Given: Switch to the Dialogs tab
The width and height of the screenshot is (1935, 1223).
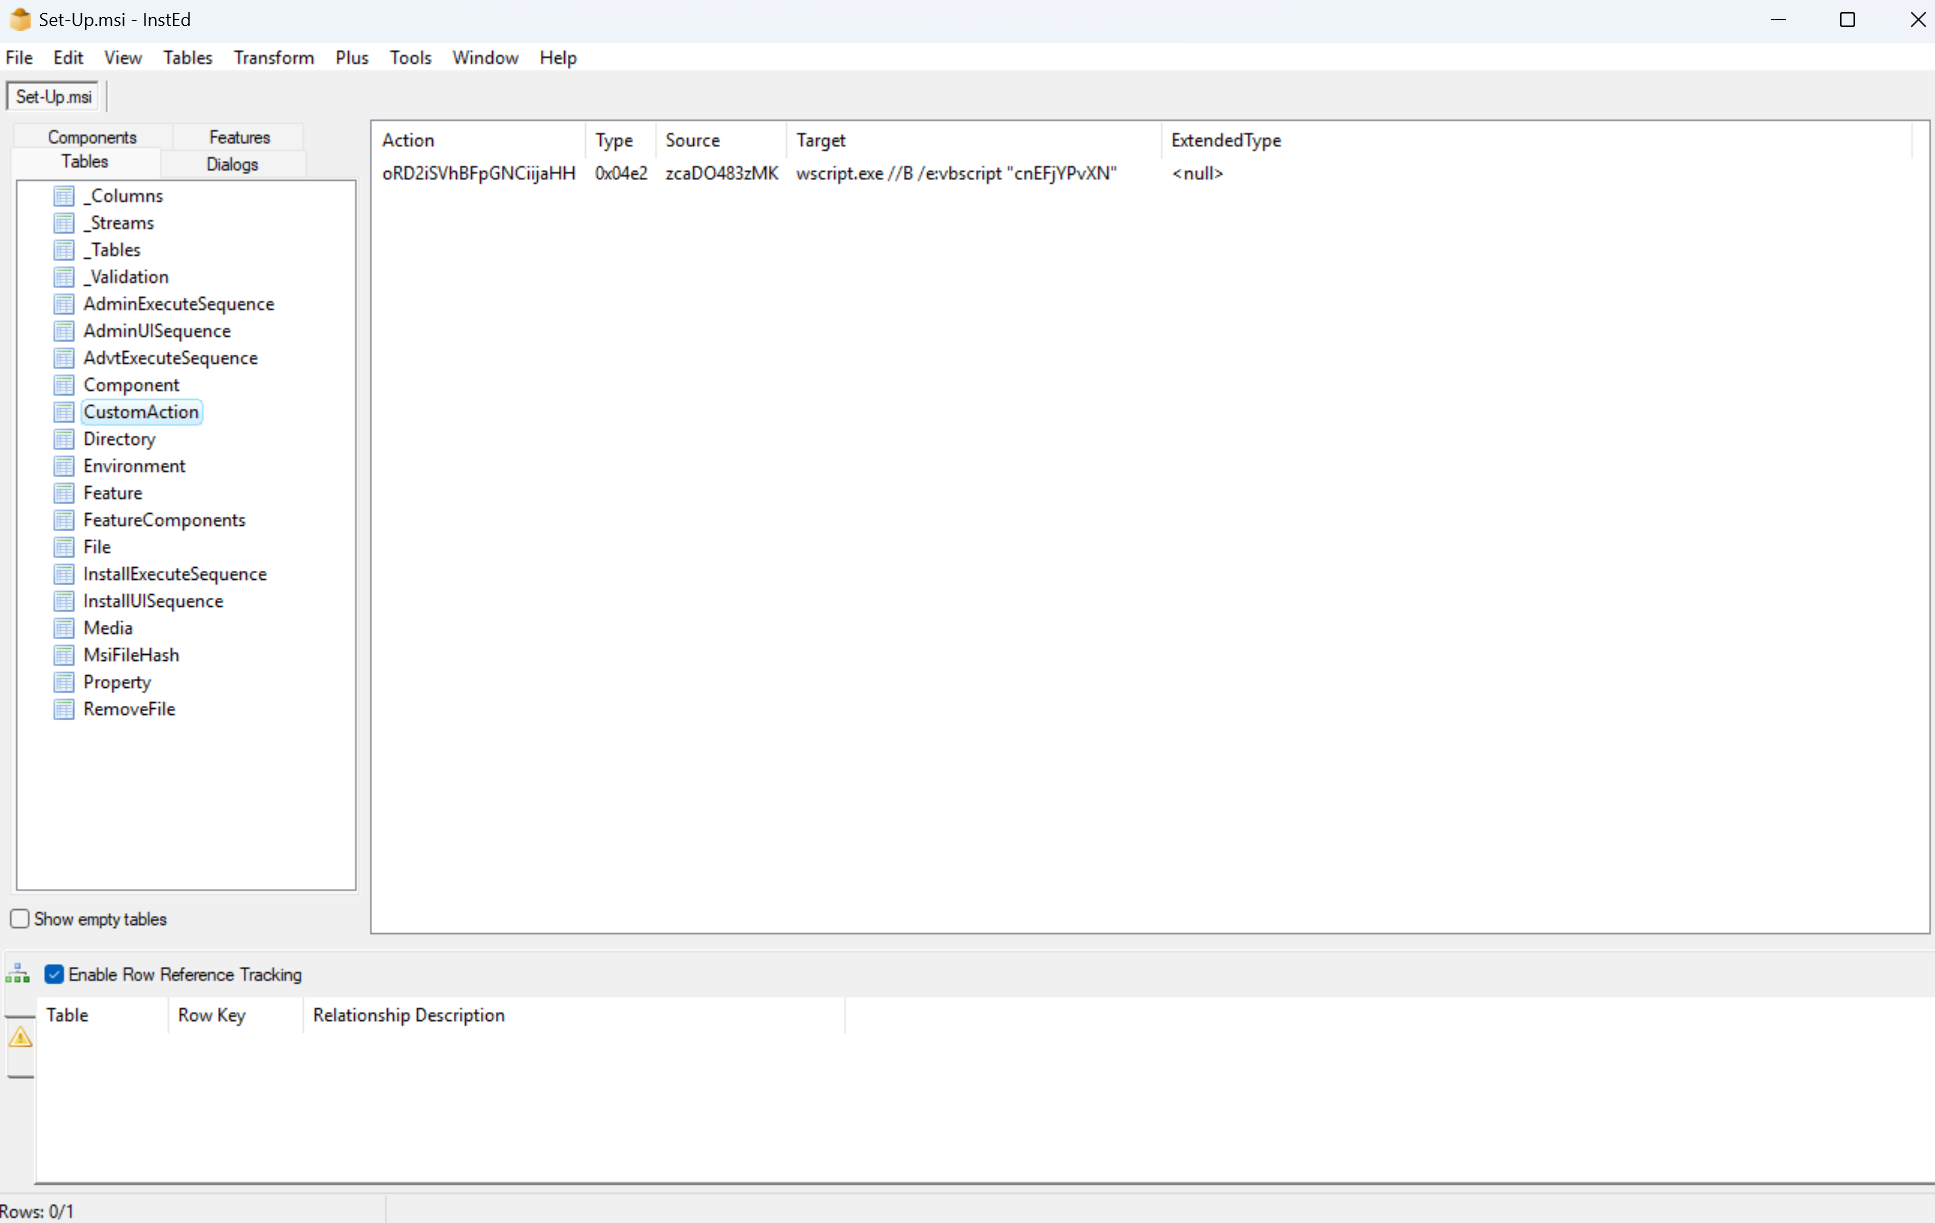Looking at the screenshot, I should click(232, 164).
